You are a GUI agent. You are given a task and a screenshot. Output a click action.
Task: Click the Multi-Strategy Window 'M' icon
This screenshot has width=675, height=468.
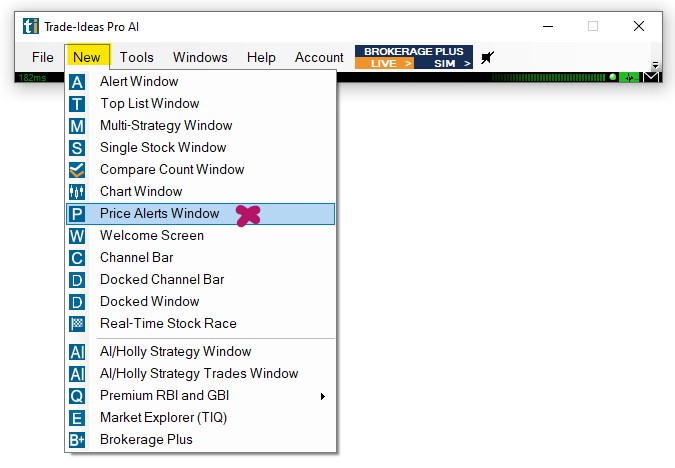point(77,126)
